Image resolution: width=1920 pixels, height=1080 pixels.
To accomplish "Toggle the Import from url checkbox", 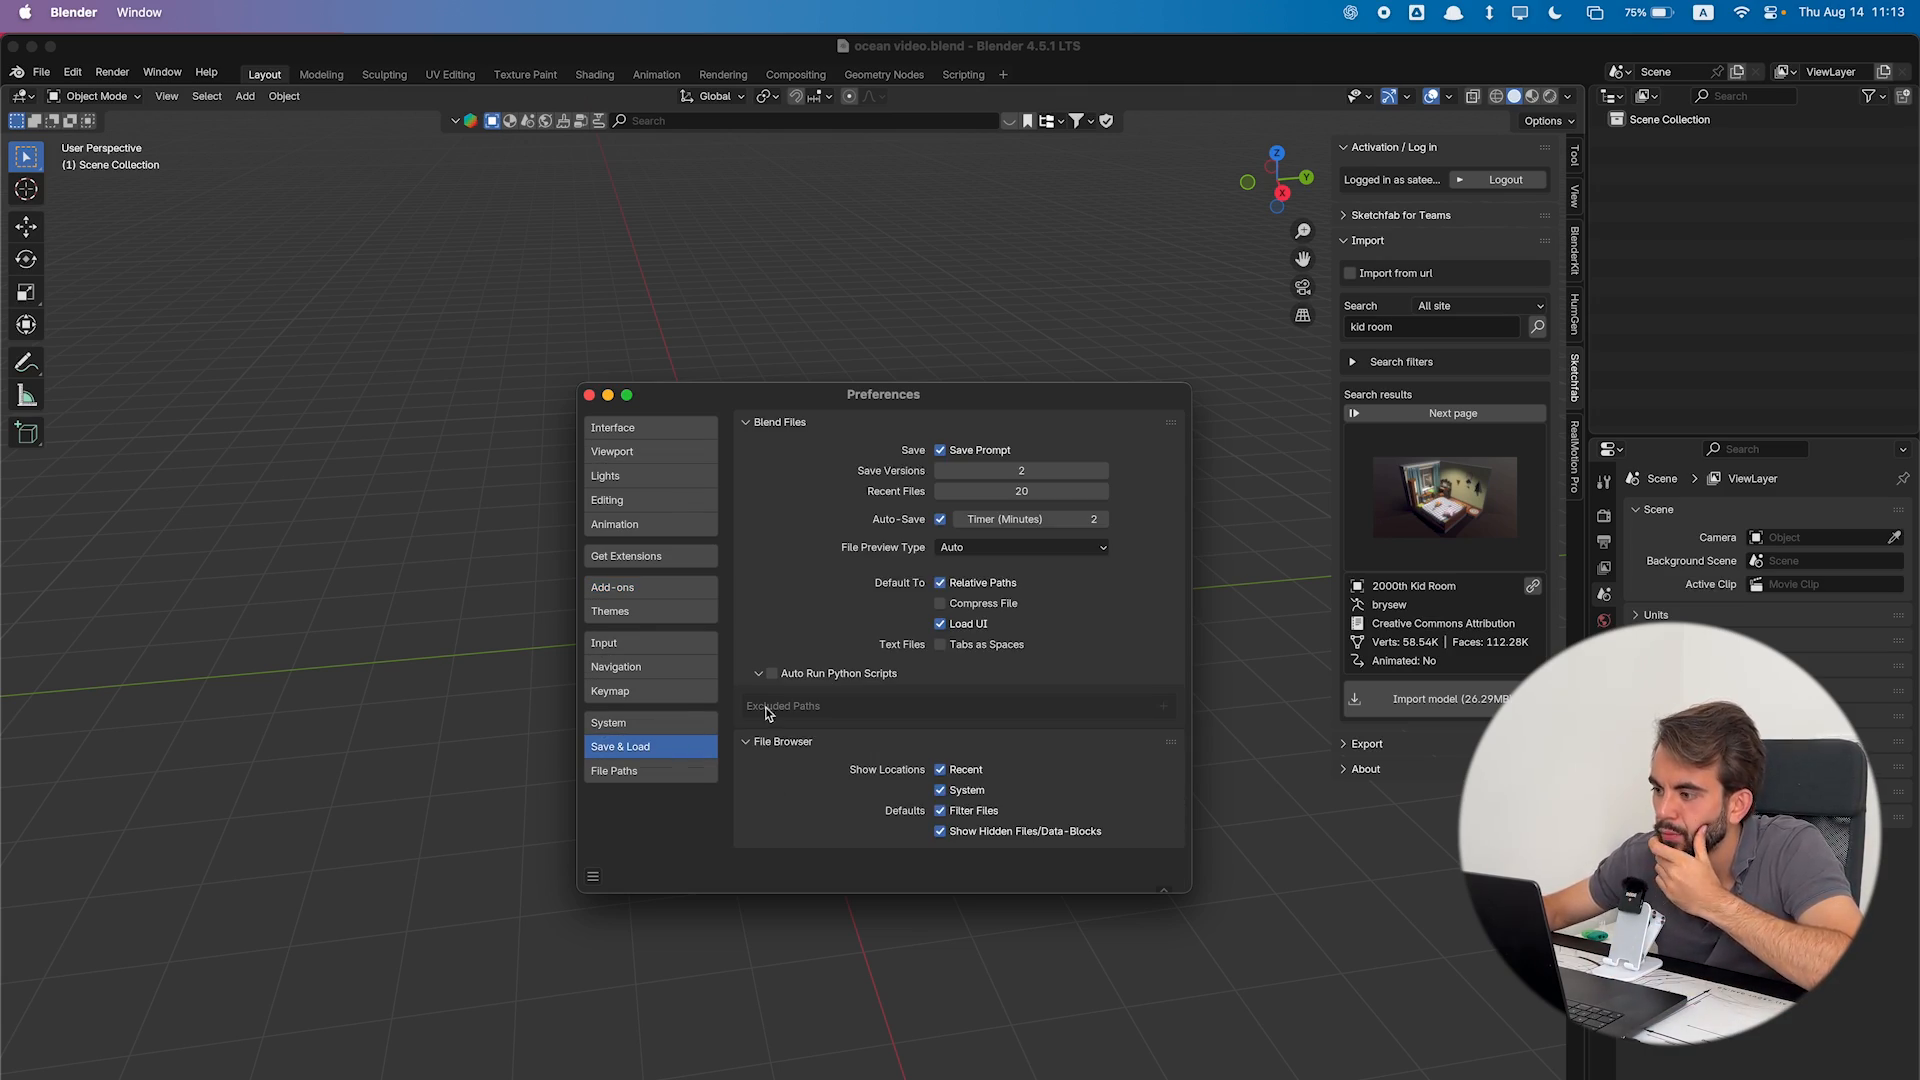I will pyautogui.click(x=1350, y=273).
